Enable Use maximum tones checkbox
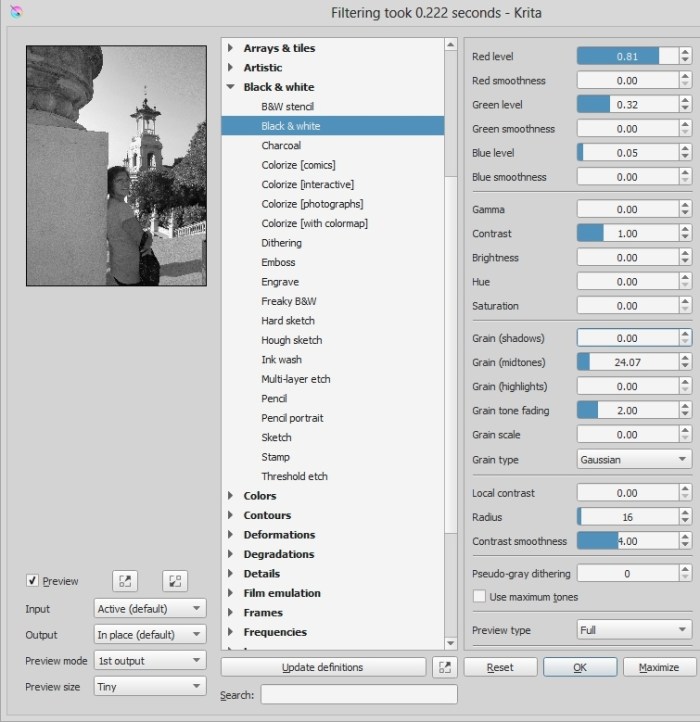Viewport: 700px width, 722px height. (480, 597)
